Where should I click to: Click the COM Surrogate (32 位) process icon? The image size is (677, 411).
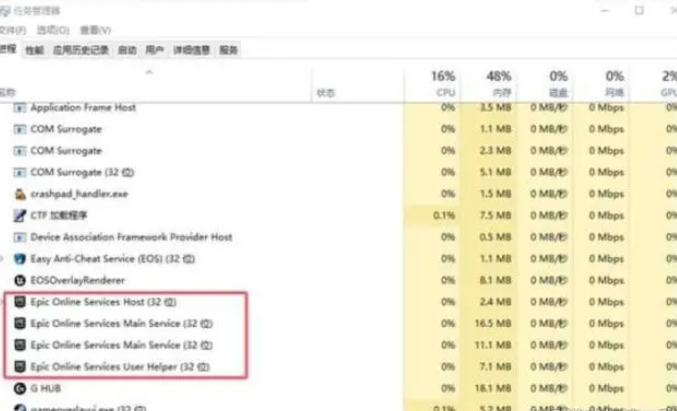19,172
